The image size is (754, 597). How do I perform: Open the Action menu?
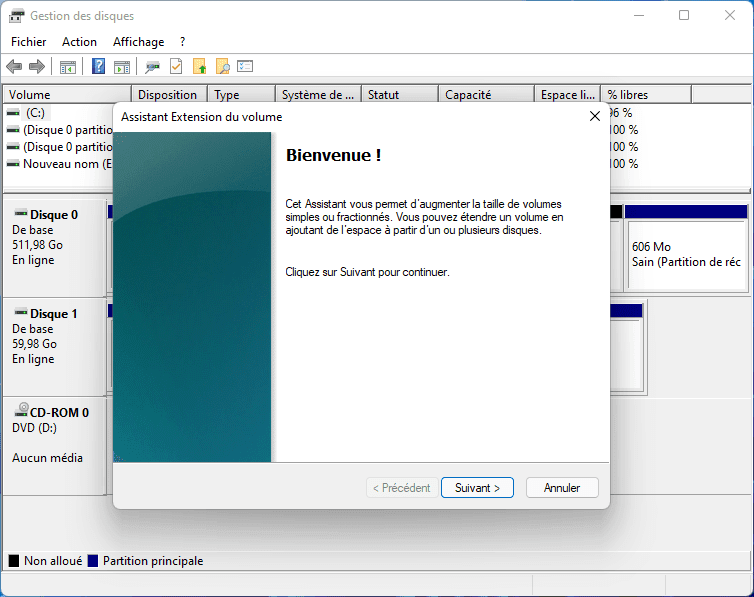[x=79, y=42]
